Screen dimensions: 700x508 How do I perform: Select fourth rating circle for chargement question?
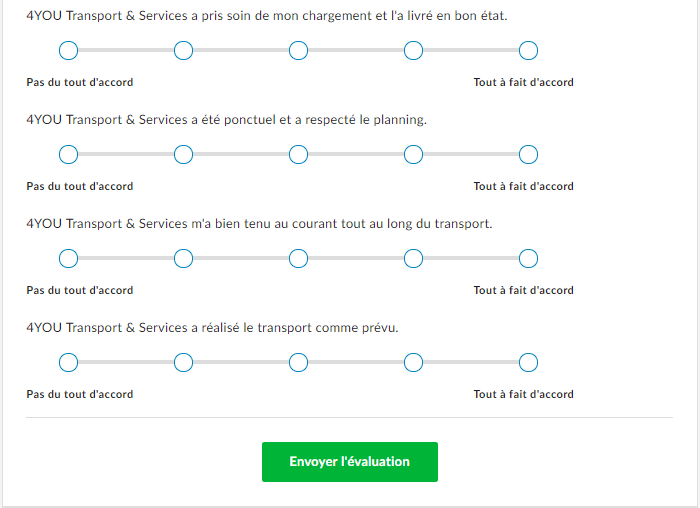pyautogui.click(x=413, y=50)
